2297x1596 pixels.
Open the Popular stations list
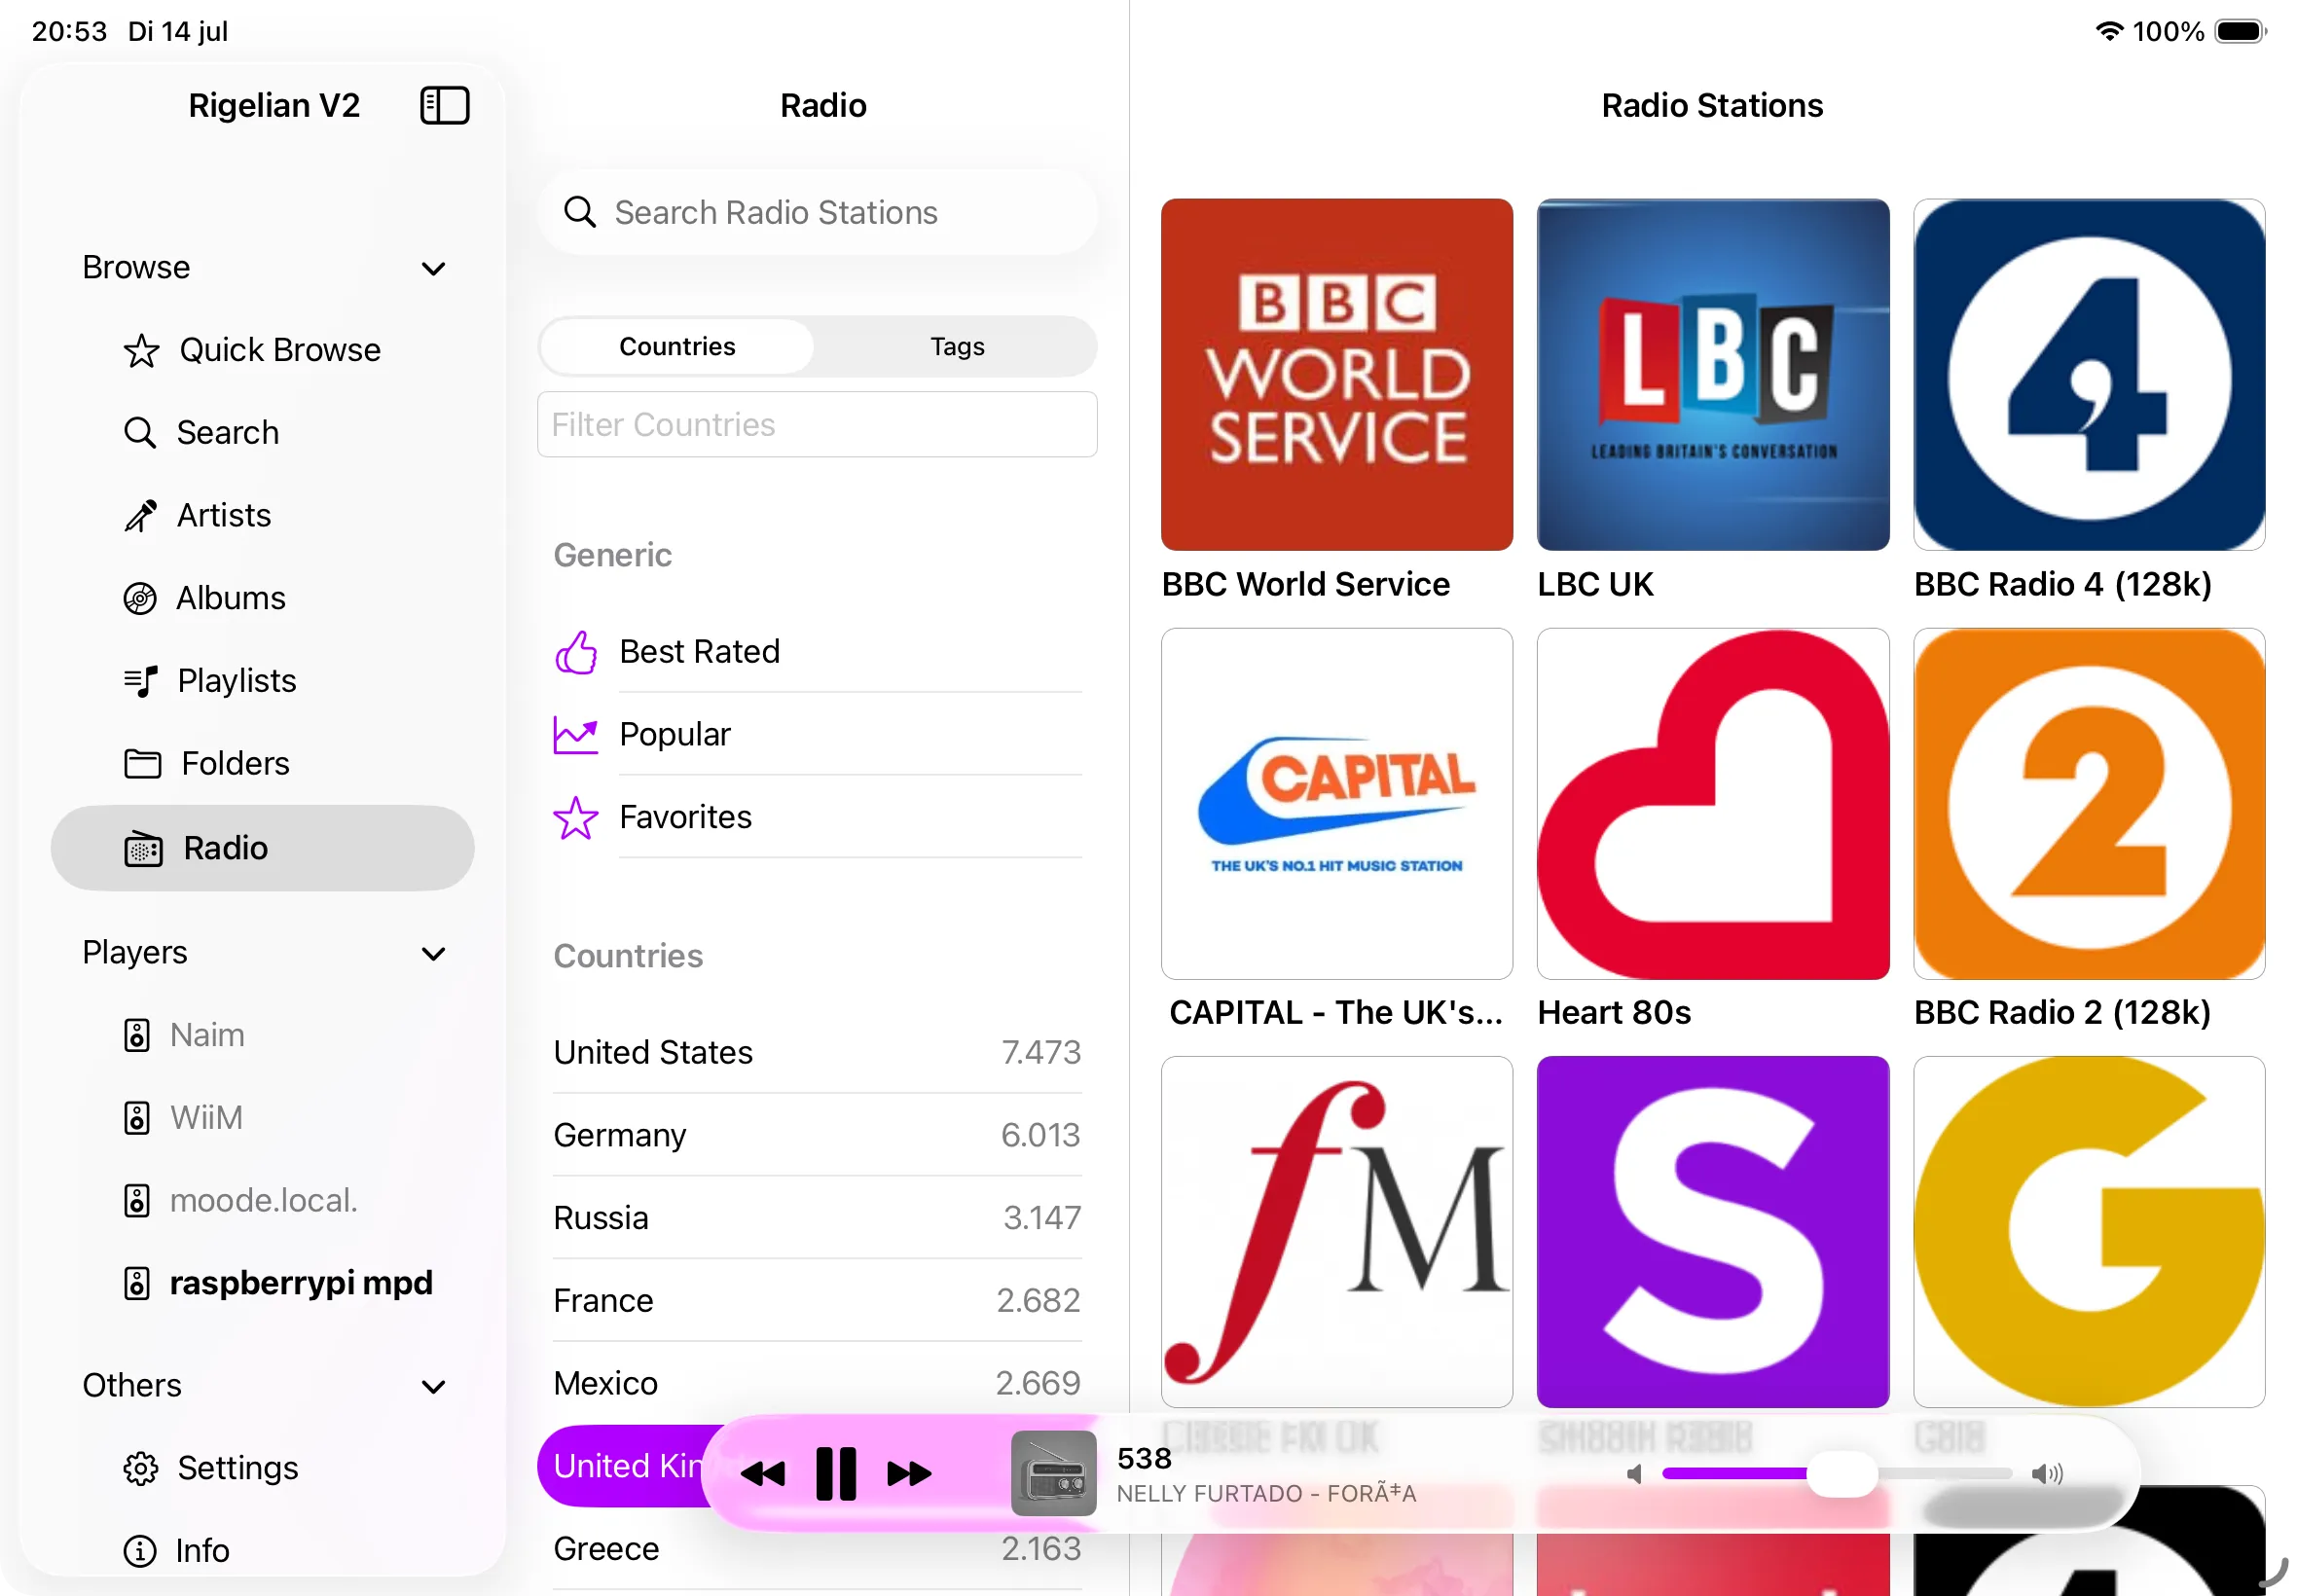pos(817,735)
